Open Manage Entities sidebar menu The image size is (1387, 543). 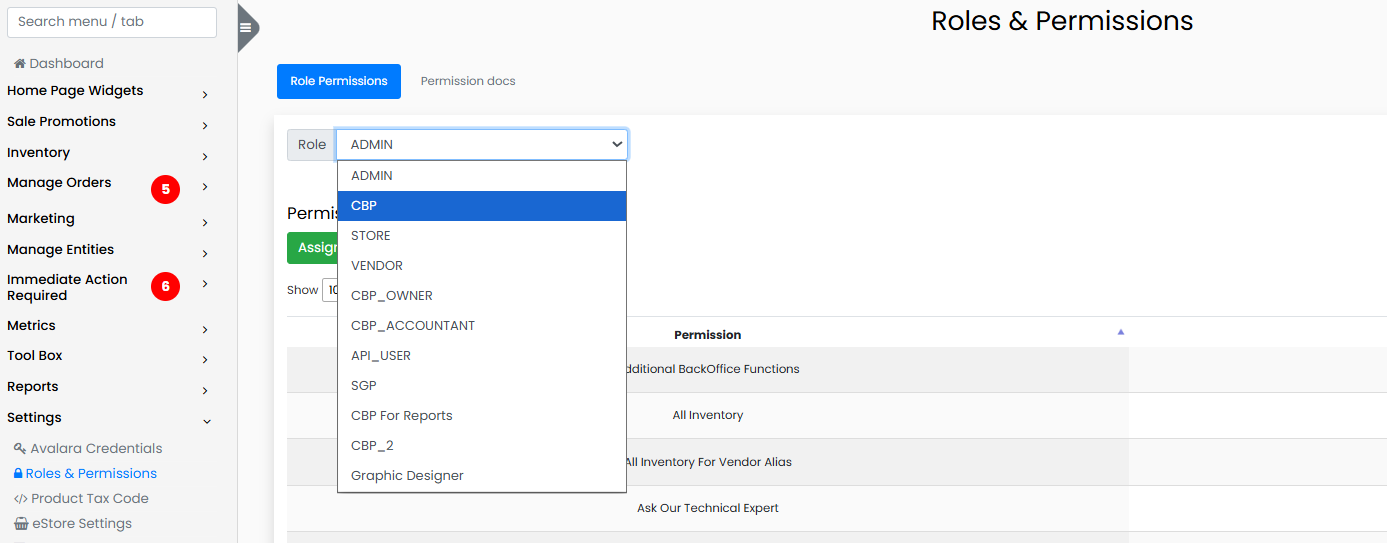(60, 249)
